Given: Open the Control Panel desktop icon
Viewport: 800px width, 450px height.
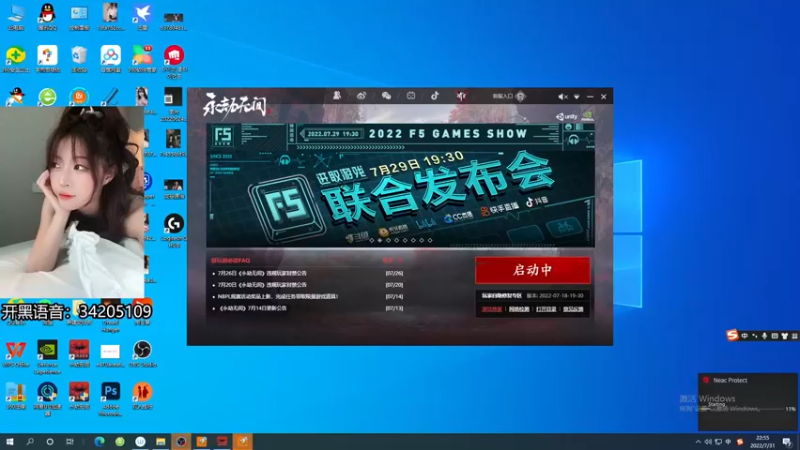Looking at the screenshot, I should click(79, 16).
